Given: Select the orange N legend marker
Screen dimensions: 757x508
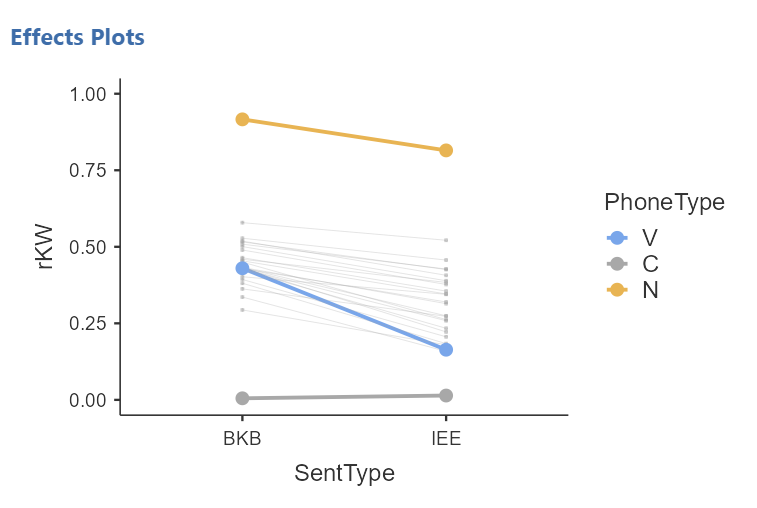Looking at the screenshot, I should (x=617, y=290).
